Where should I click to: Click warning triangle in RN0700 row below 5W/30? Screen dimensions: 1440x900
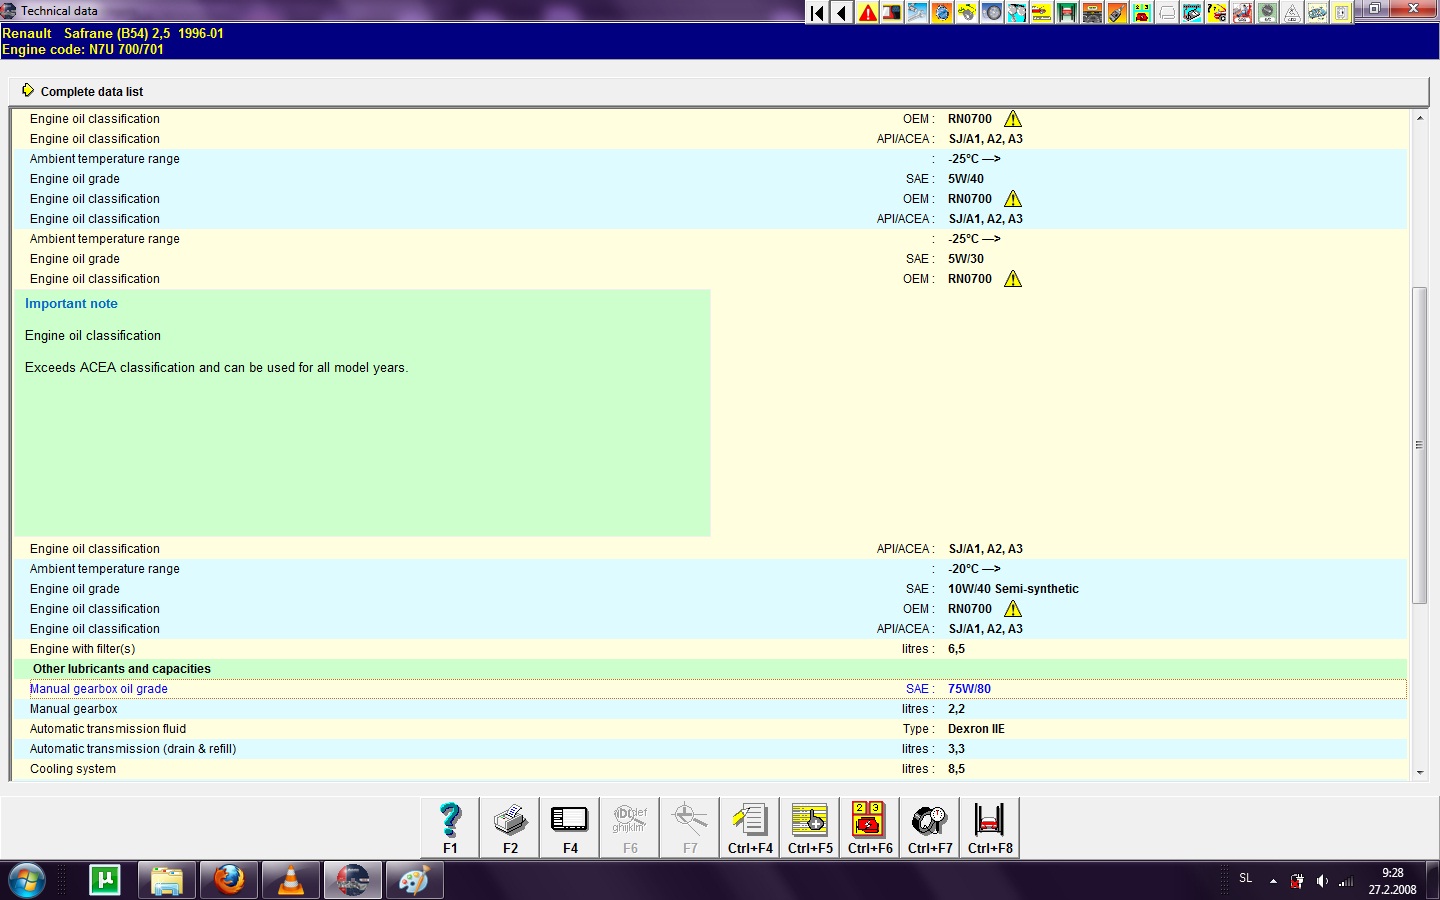pos(1013,279)
